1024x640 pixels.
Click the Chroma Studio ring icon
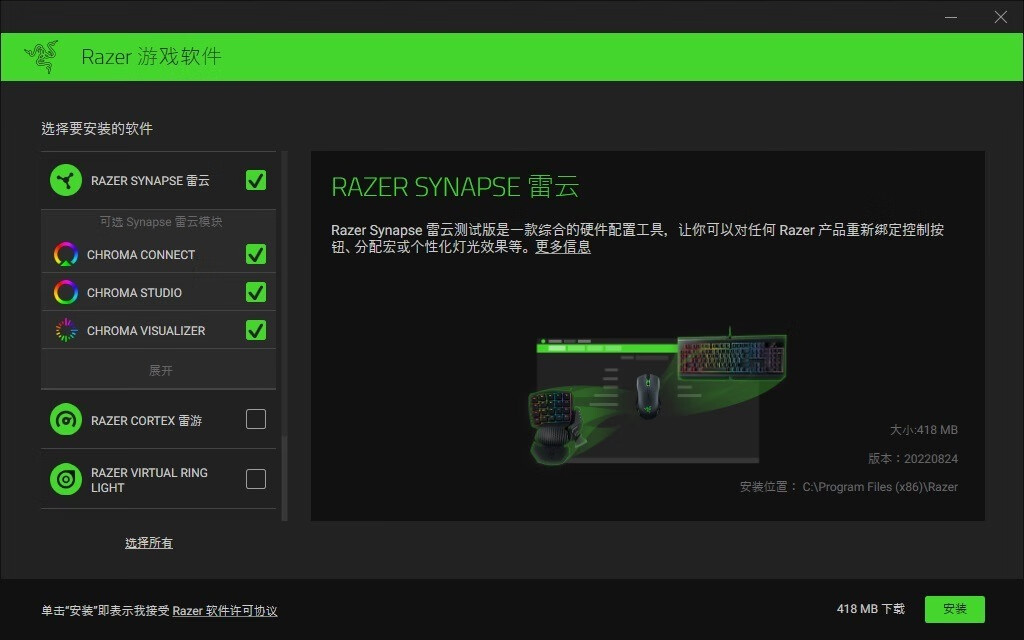(x=65, y=292)
